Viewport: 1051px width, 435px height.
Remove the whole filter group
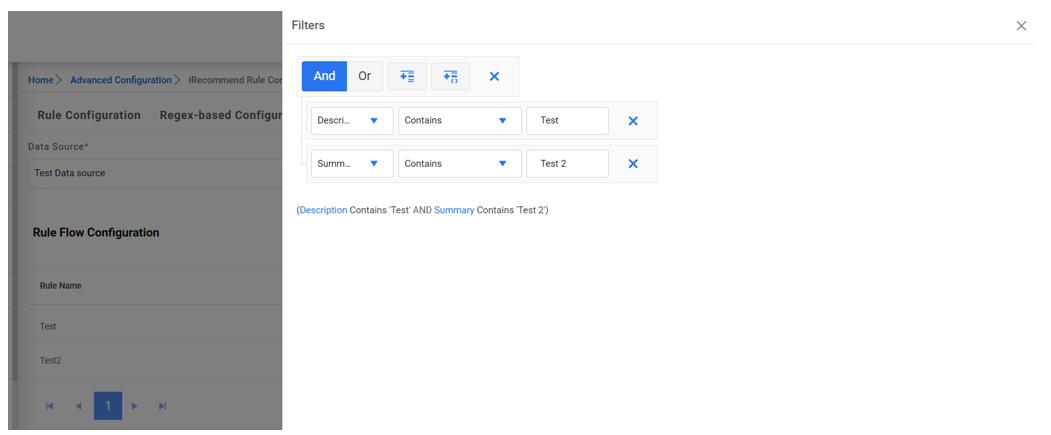(x=494, y=76)
